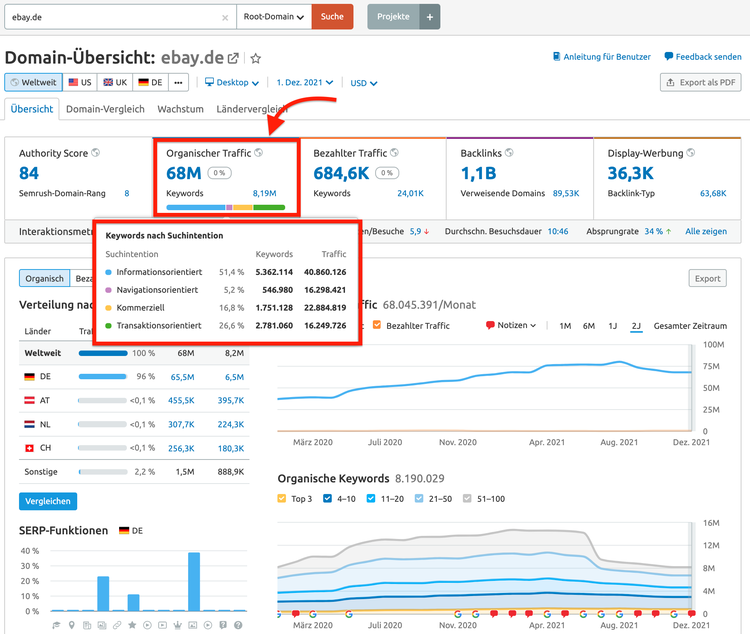Toggle the 21–50 keywords checkbox

(419, 499)
